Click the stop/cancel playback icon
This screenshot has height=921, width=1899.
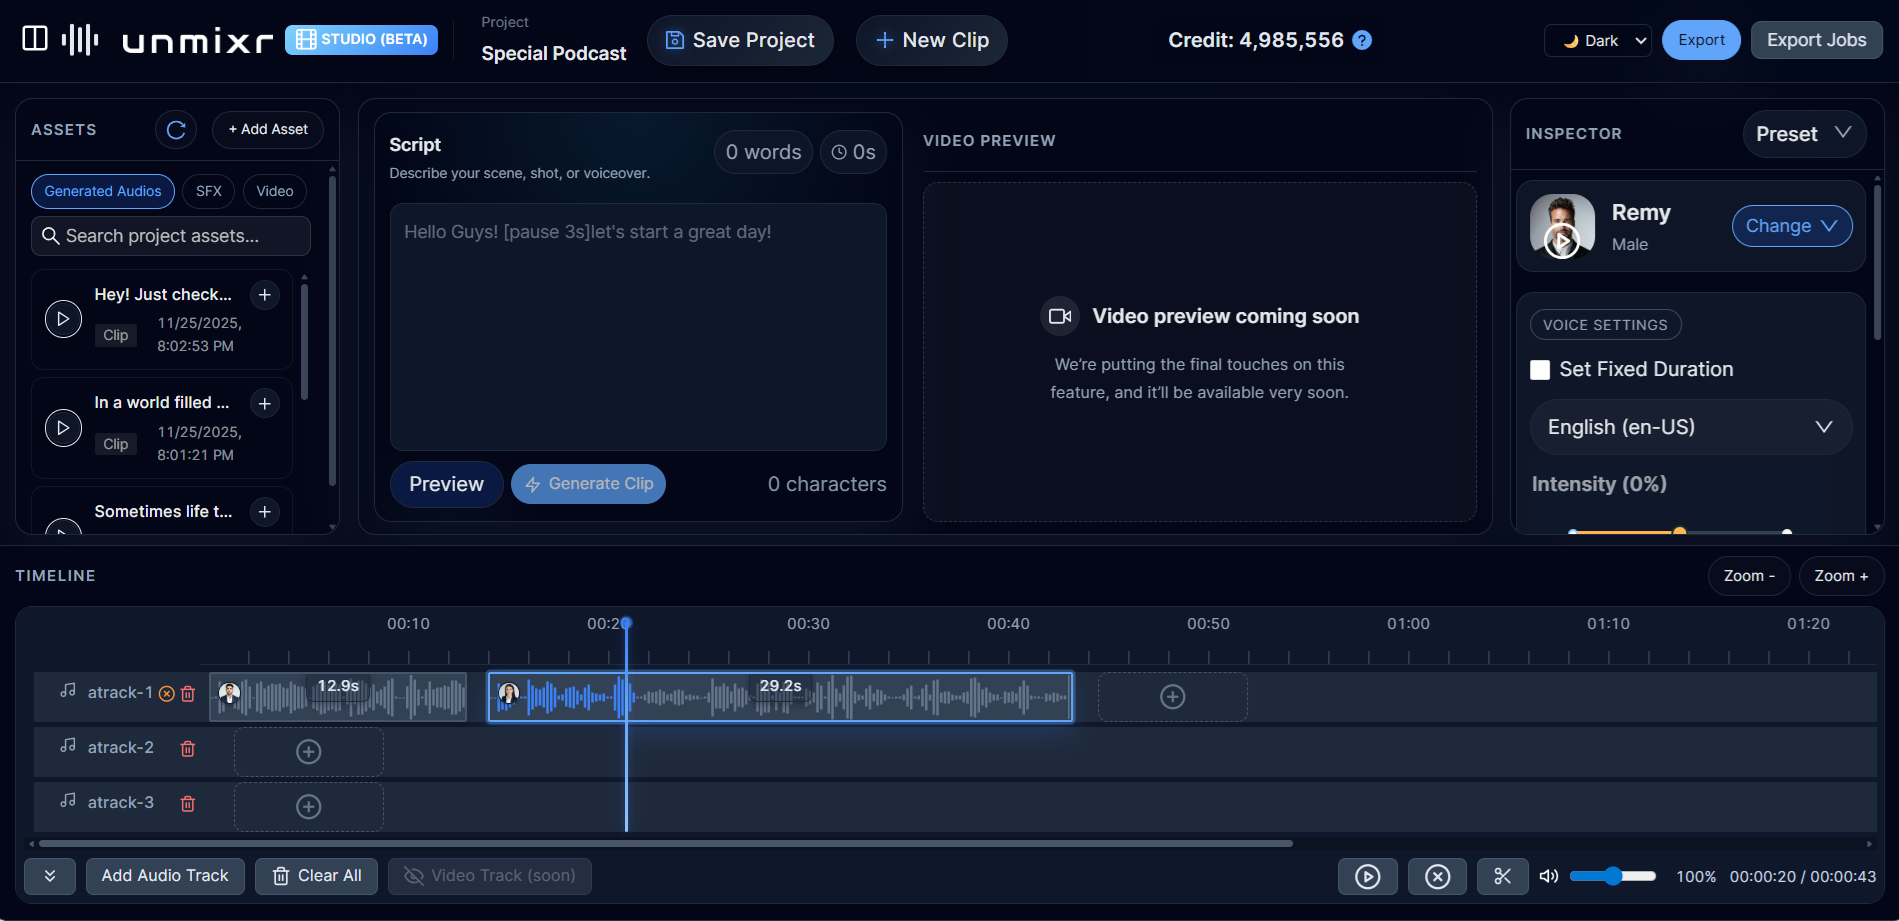click(x=1437, y=876)
